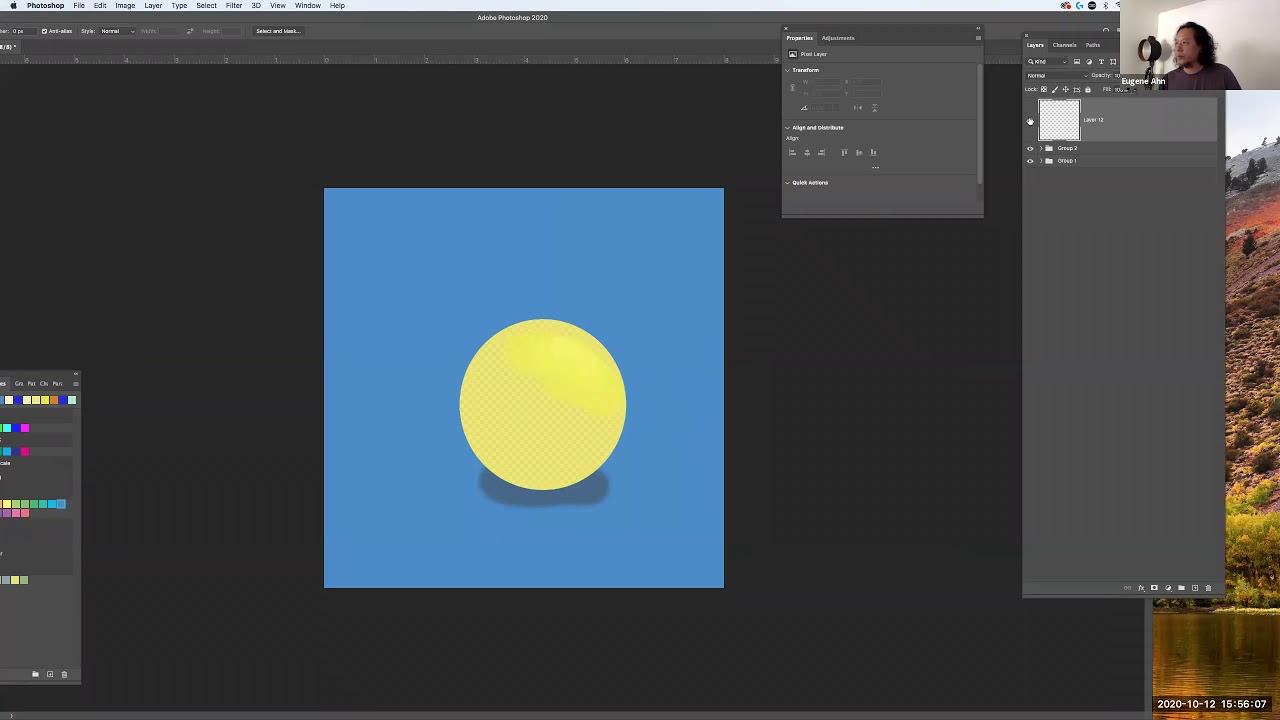
Task: Open the Photoshop application menu
Action: pyautogui.click(x=46, y=6)
